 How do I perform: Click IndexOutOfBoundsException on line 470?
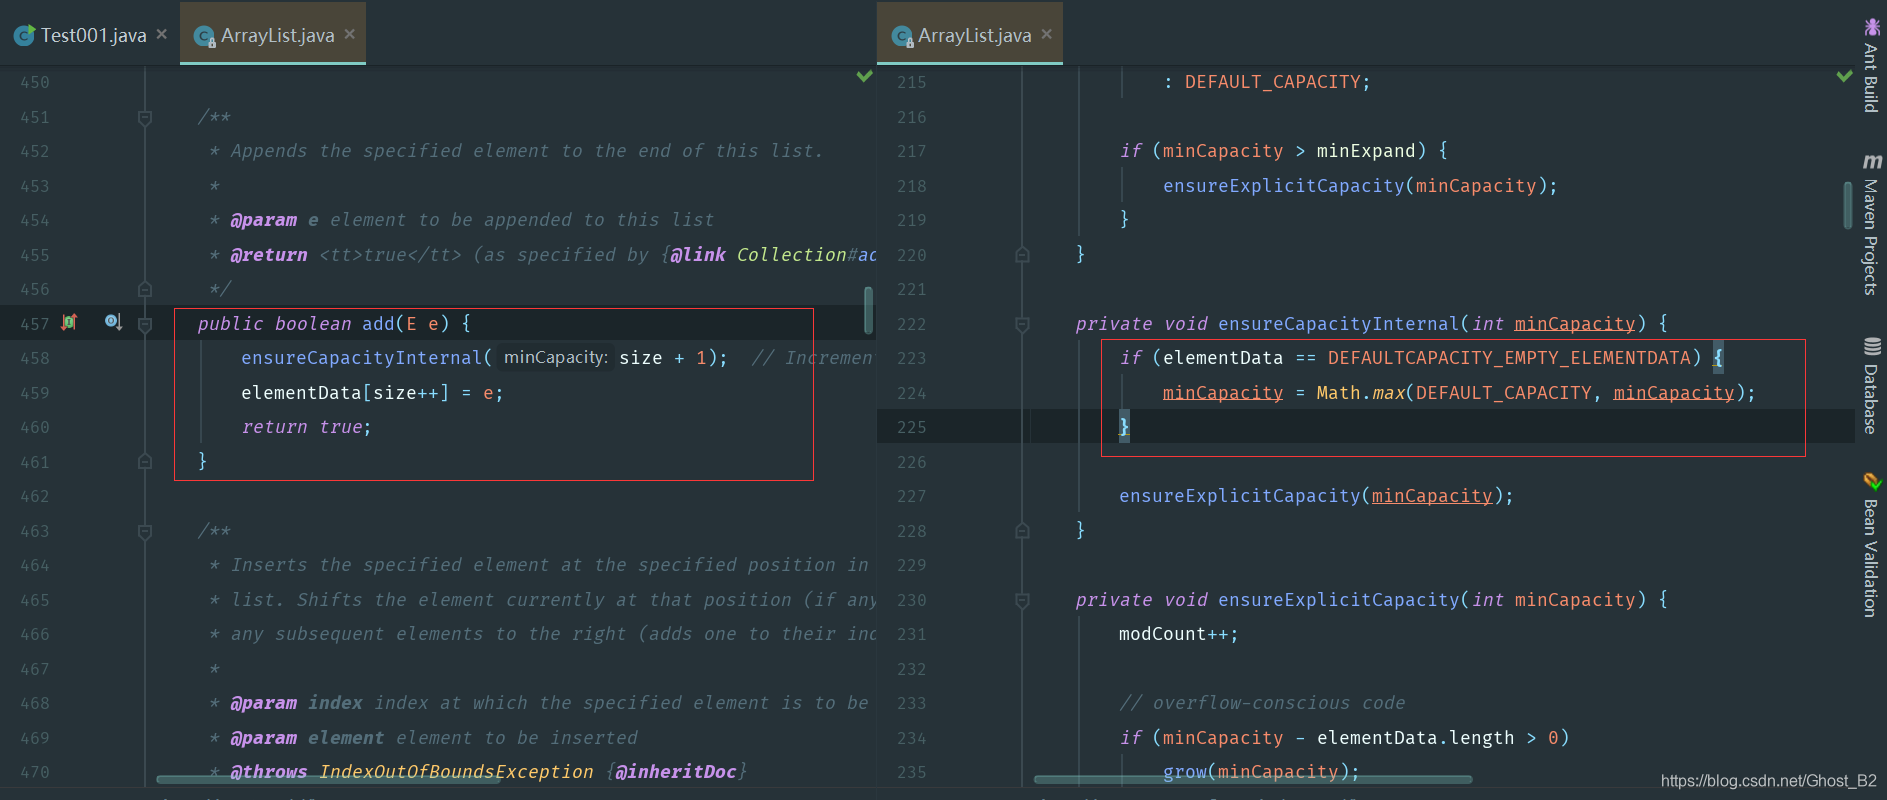point(456,772)
